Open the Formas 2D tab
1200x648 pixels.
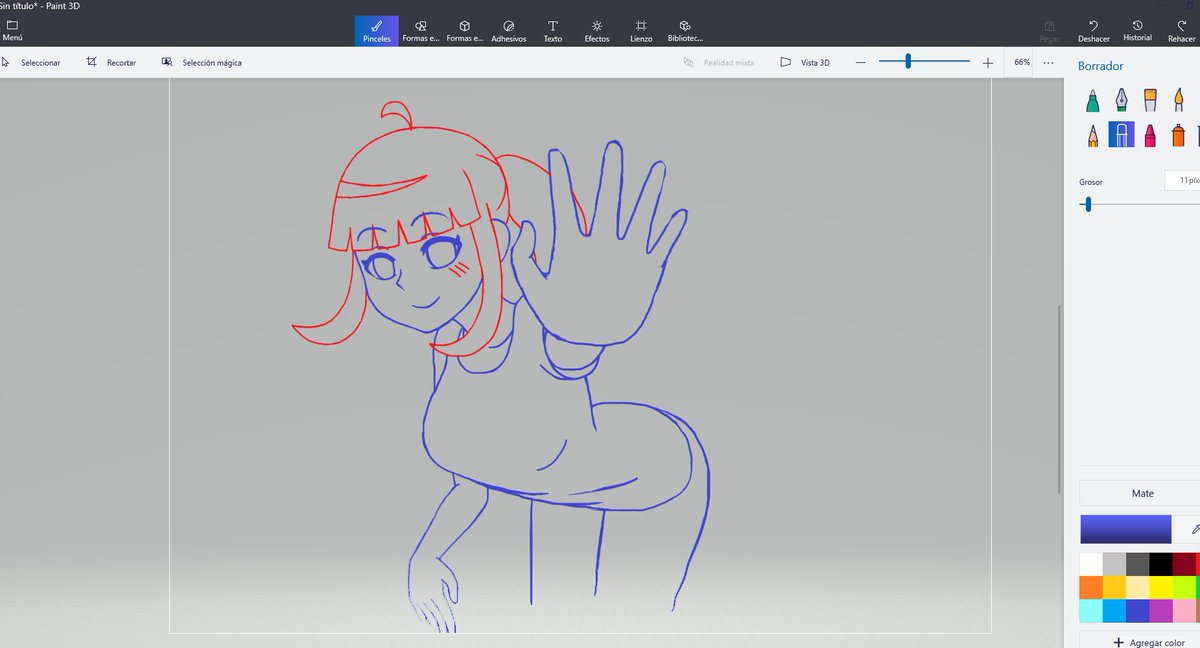421,31
